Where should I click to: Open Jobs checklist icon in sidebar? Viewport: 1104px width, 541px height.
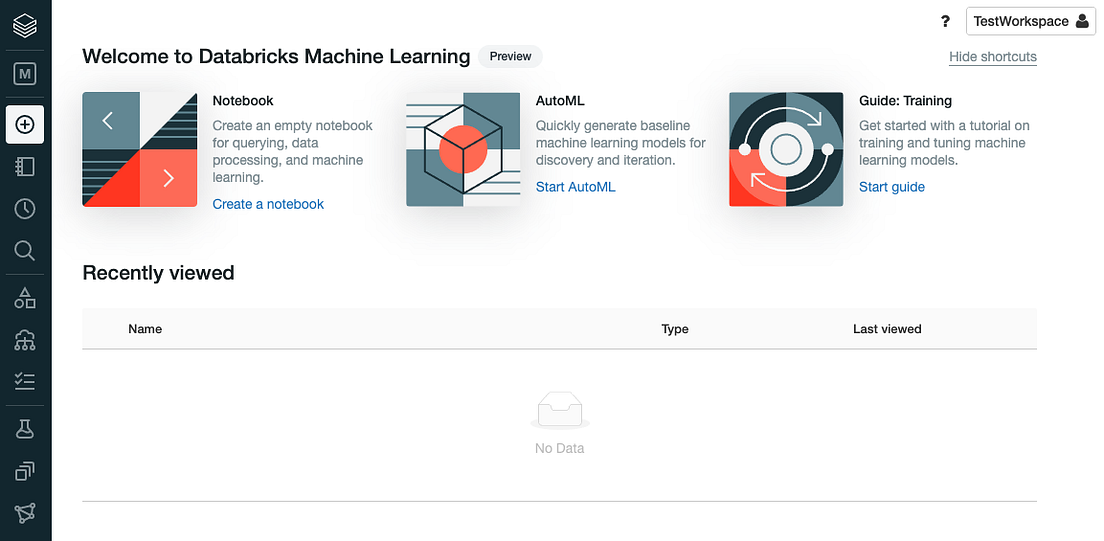click(x=25, y=382)
